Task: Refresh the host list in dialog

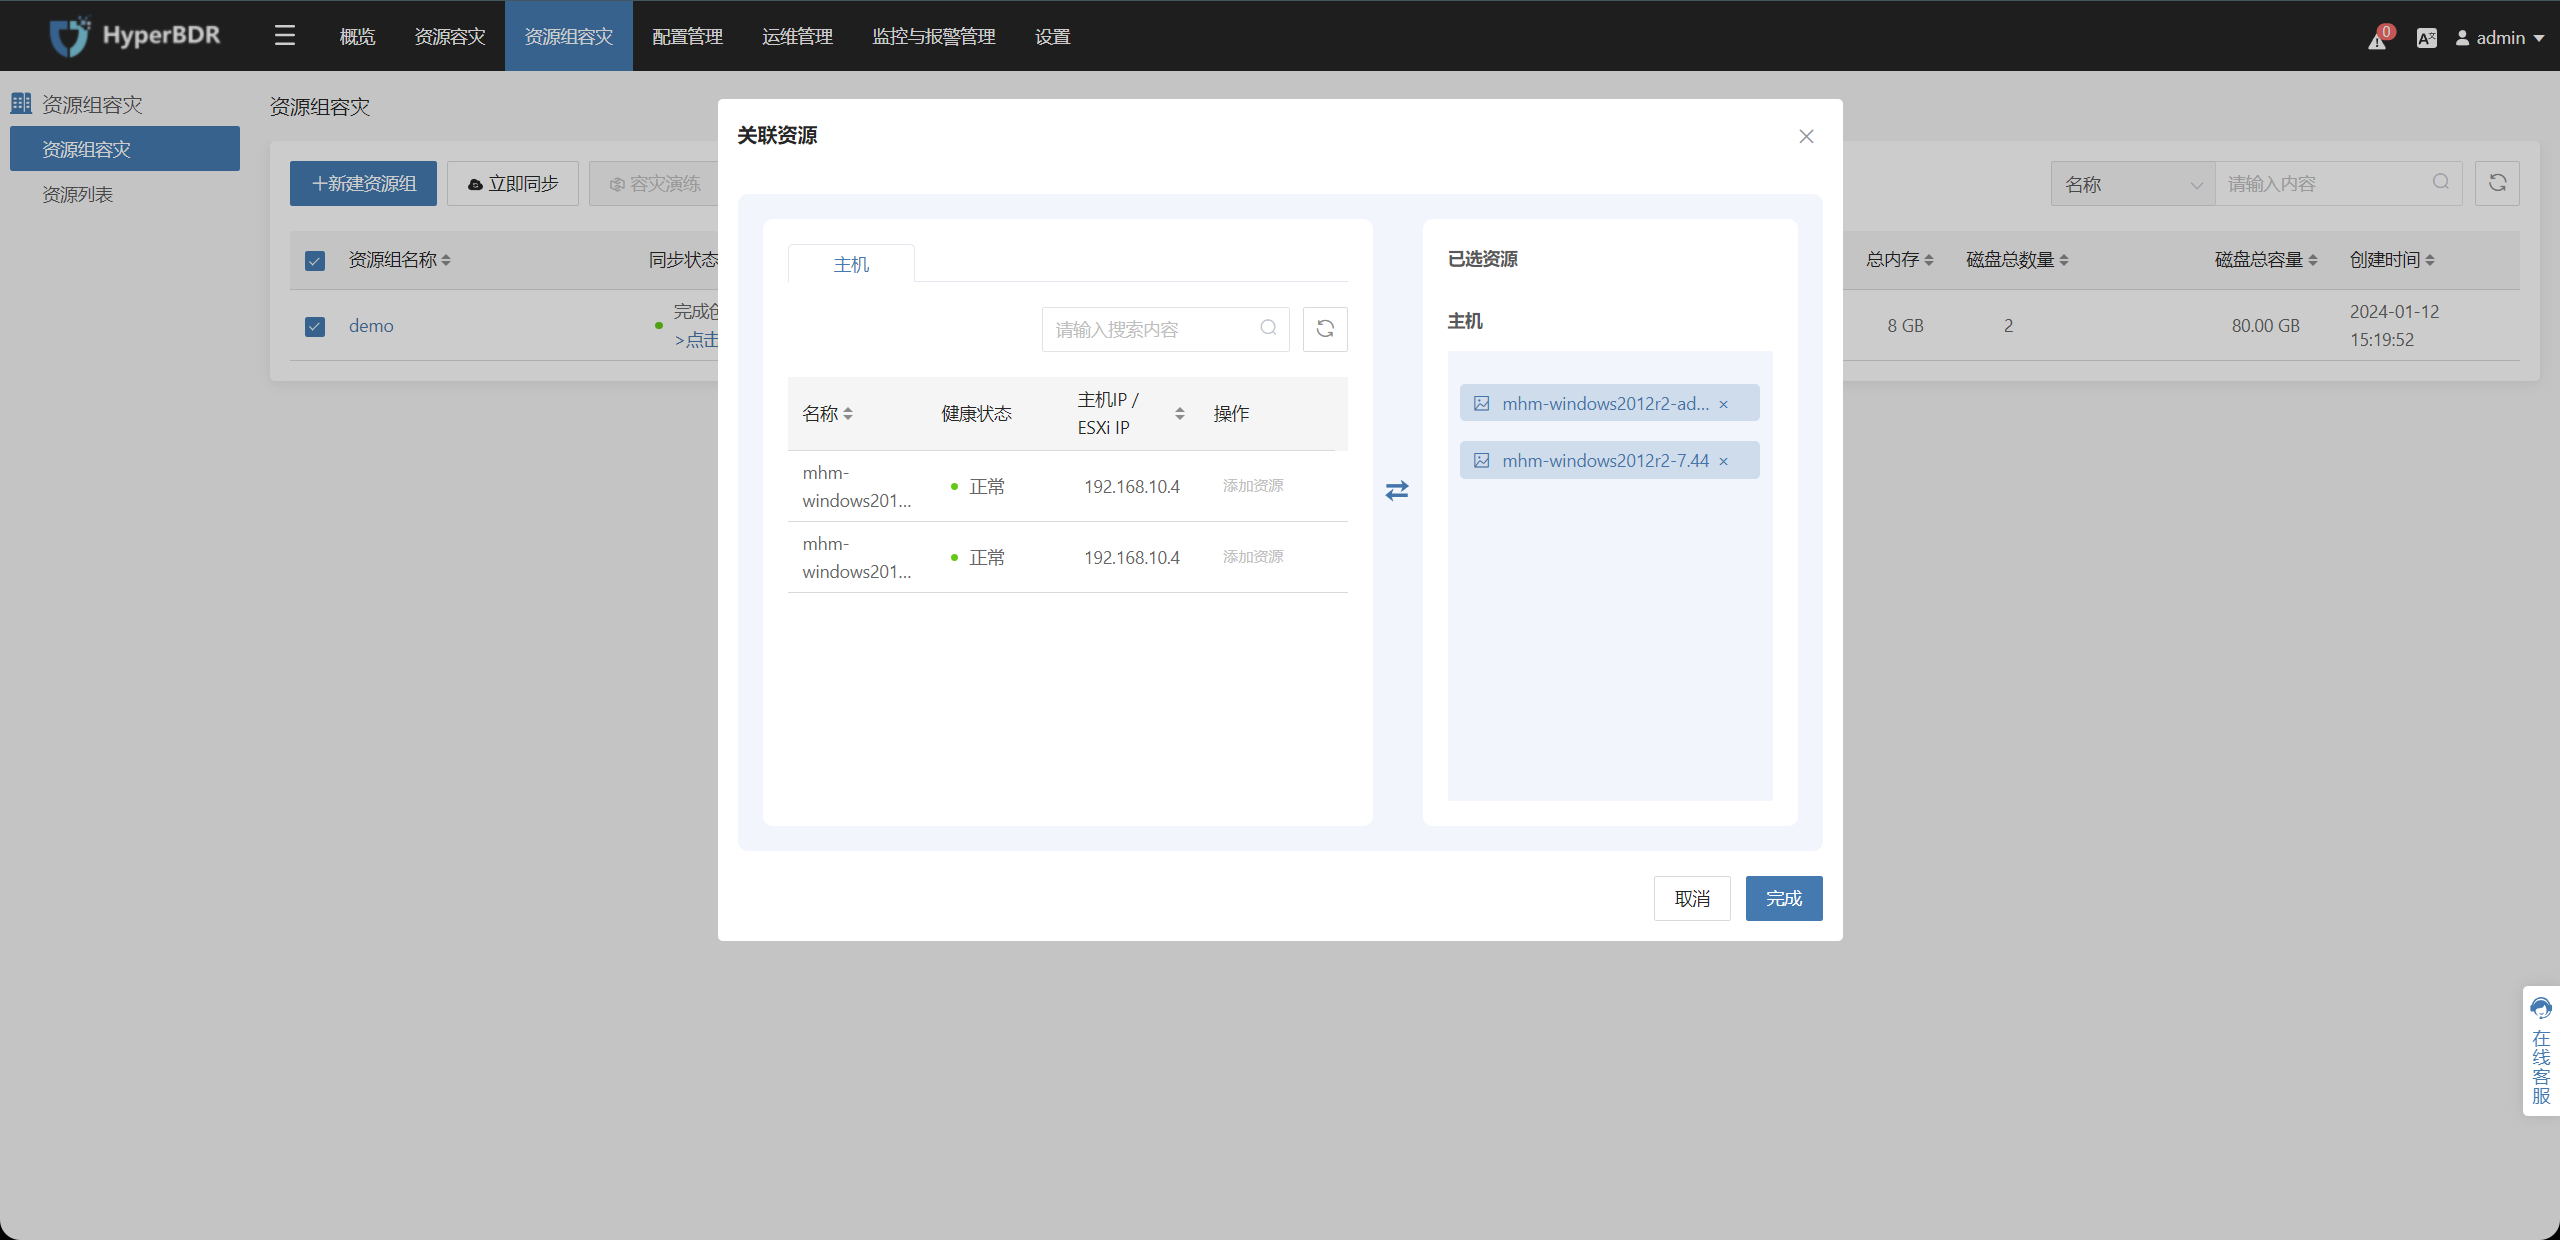Action: pyautogui.click(x=1325, y=329)
